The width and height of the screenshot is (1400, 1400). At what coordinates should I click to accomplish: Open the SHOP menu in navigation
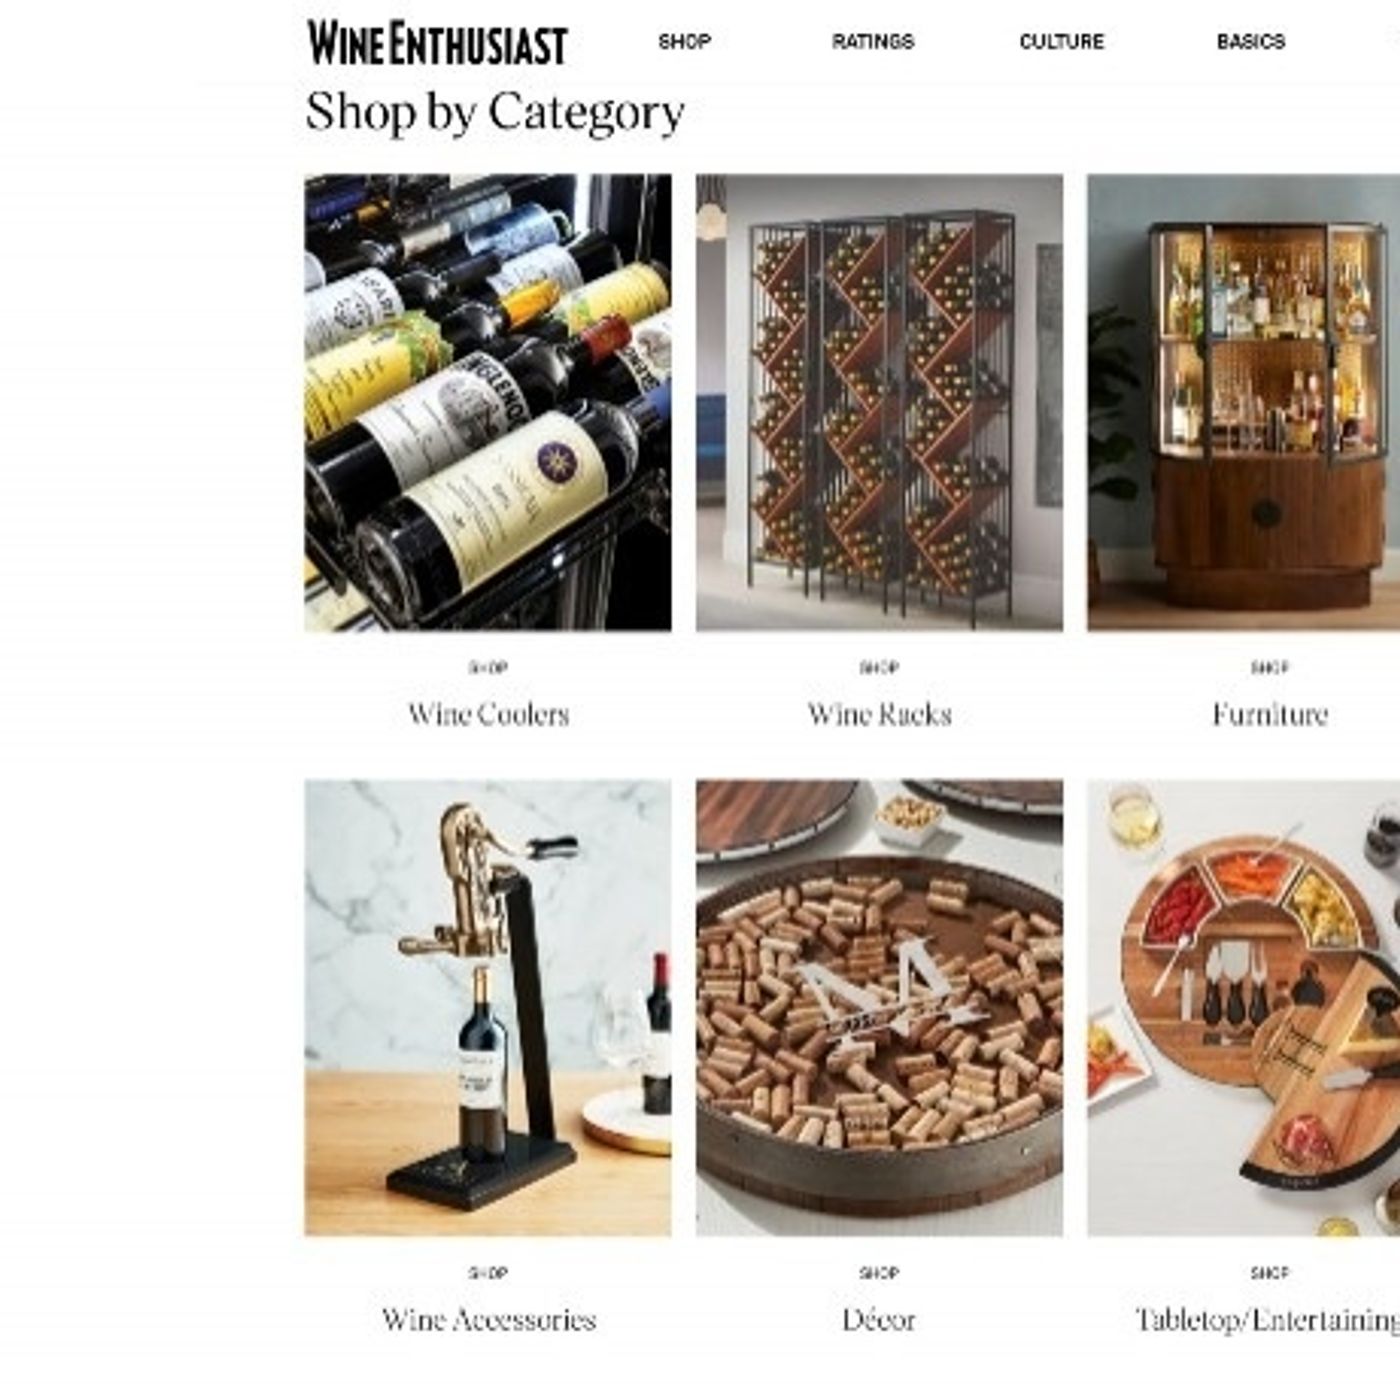(684, 42)
